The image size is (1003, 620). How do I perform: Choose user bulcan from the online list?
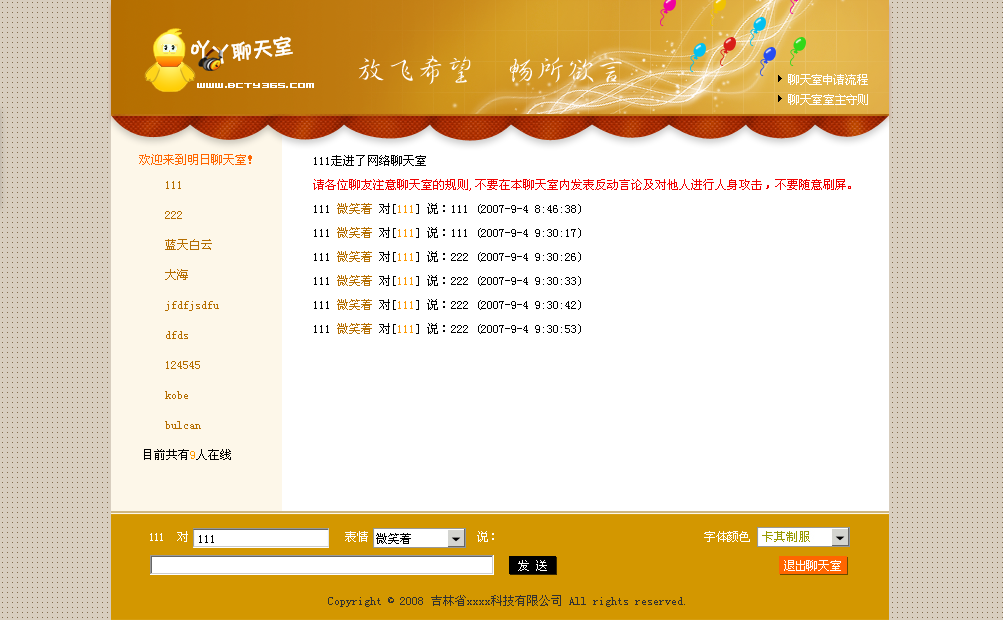click(x=183, y=426)
